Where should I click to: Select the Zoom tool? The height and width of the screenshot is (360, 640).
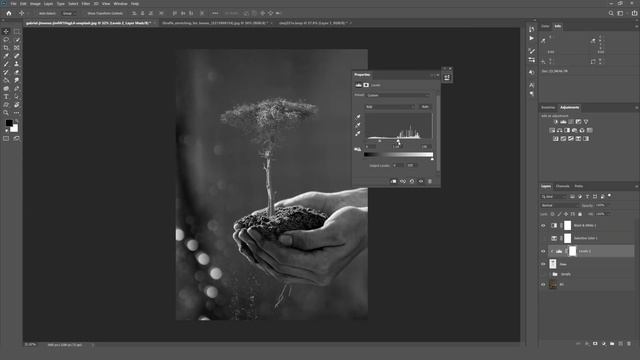6,113
